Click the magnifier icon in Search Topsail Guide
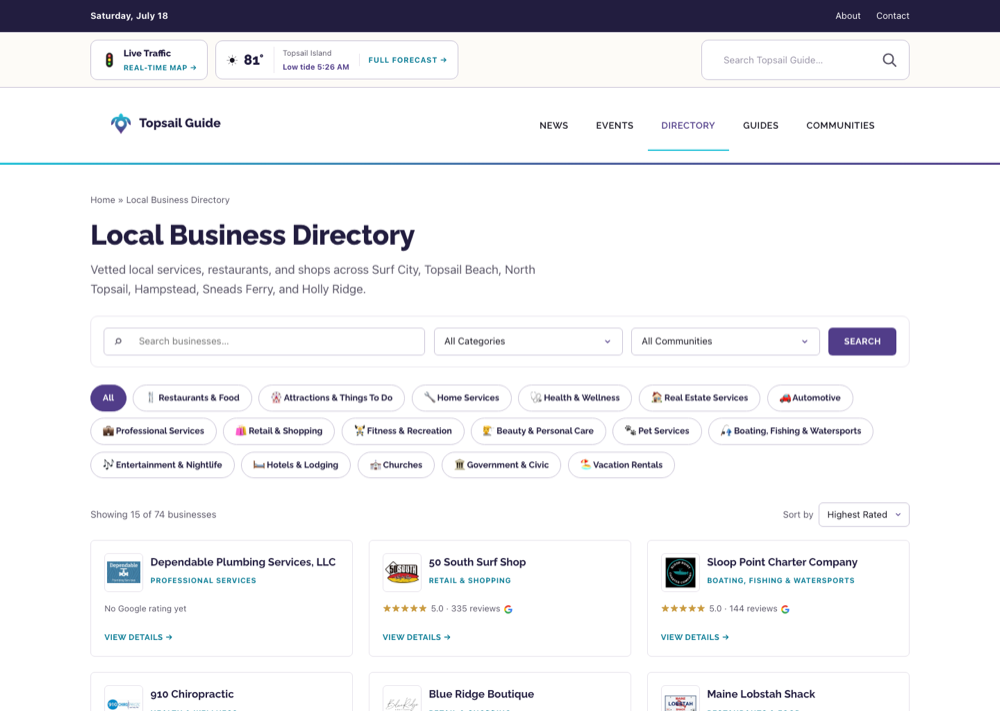 pyautogui.click(x=889, y=60)
